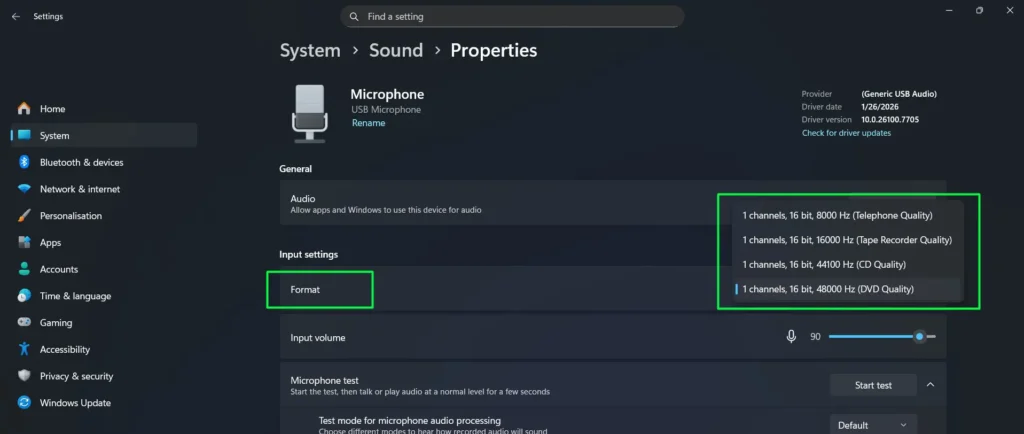This screenshot has height=434, width=1024.
Task: Navigate to Sound breadcrumb
Action: [396, 50]
